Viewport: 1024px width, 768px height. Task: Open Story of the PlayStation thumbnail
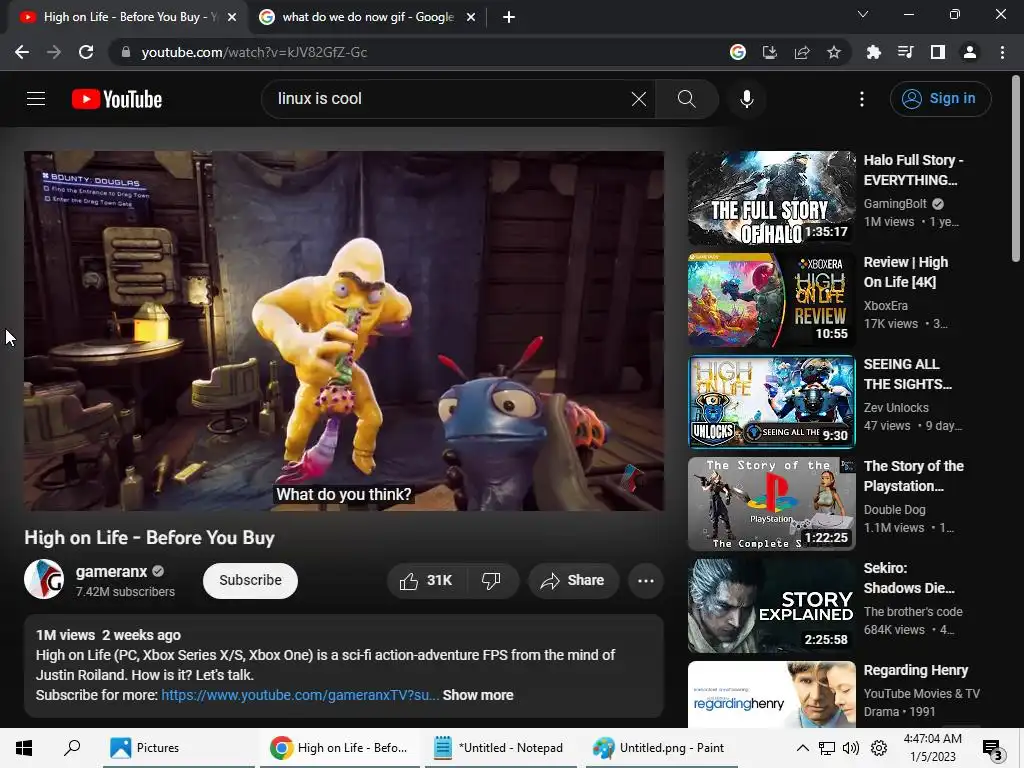click(x=772, y=504)
